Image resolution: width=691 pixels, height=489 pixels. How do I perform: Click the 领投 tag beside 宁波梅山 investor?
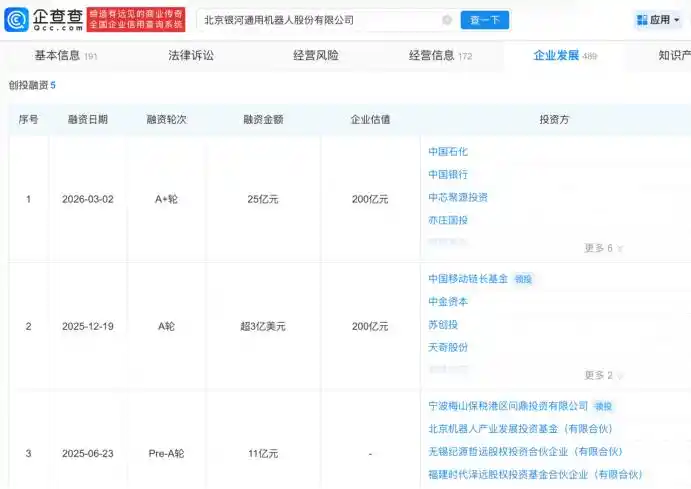point(603,406)
